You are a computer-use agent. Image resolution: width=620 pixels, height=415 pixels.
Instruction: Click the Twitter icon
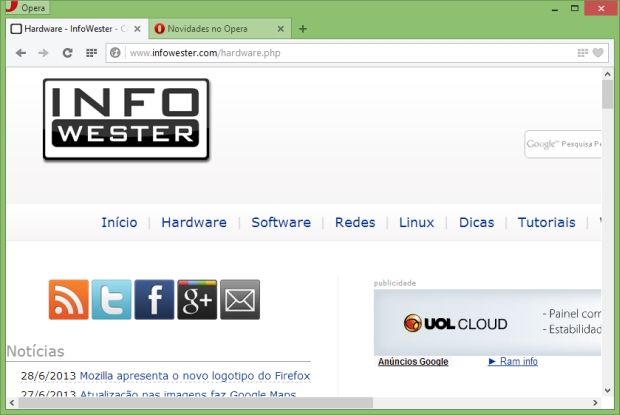112,300
